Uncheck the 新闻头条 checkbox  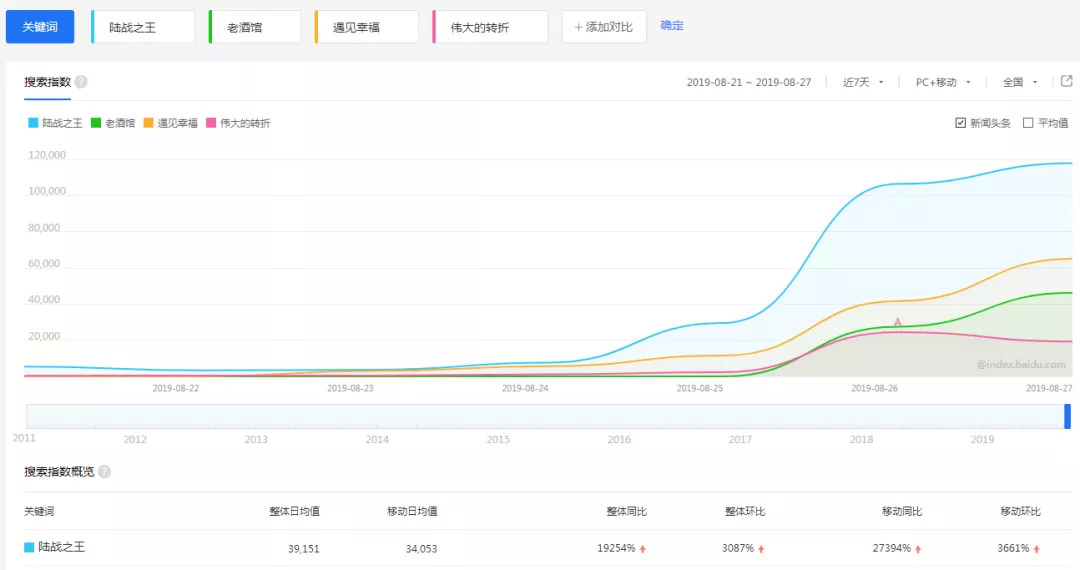coord(960,123)
